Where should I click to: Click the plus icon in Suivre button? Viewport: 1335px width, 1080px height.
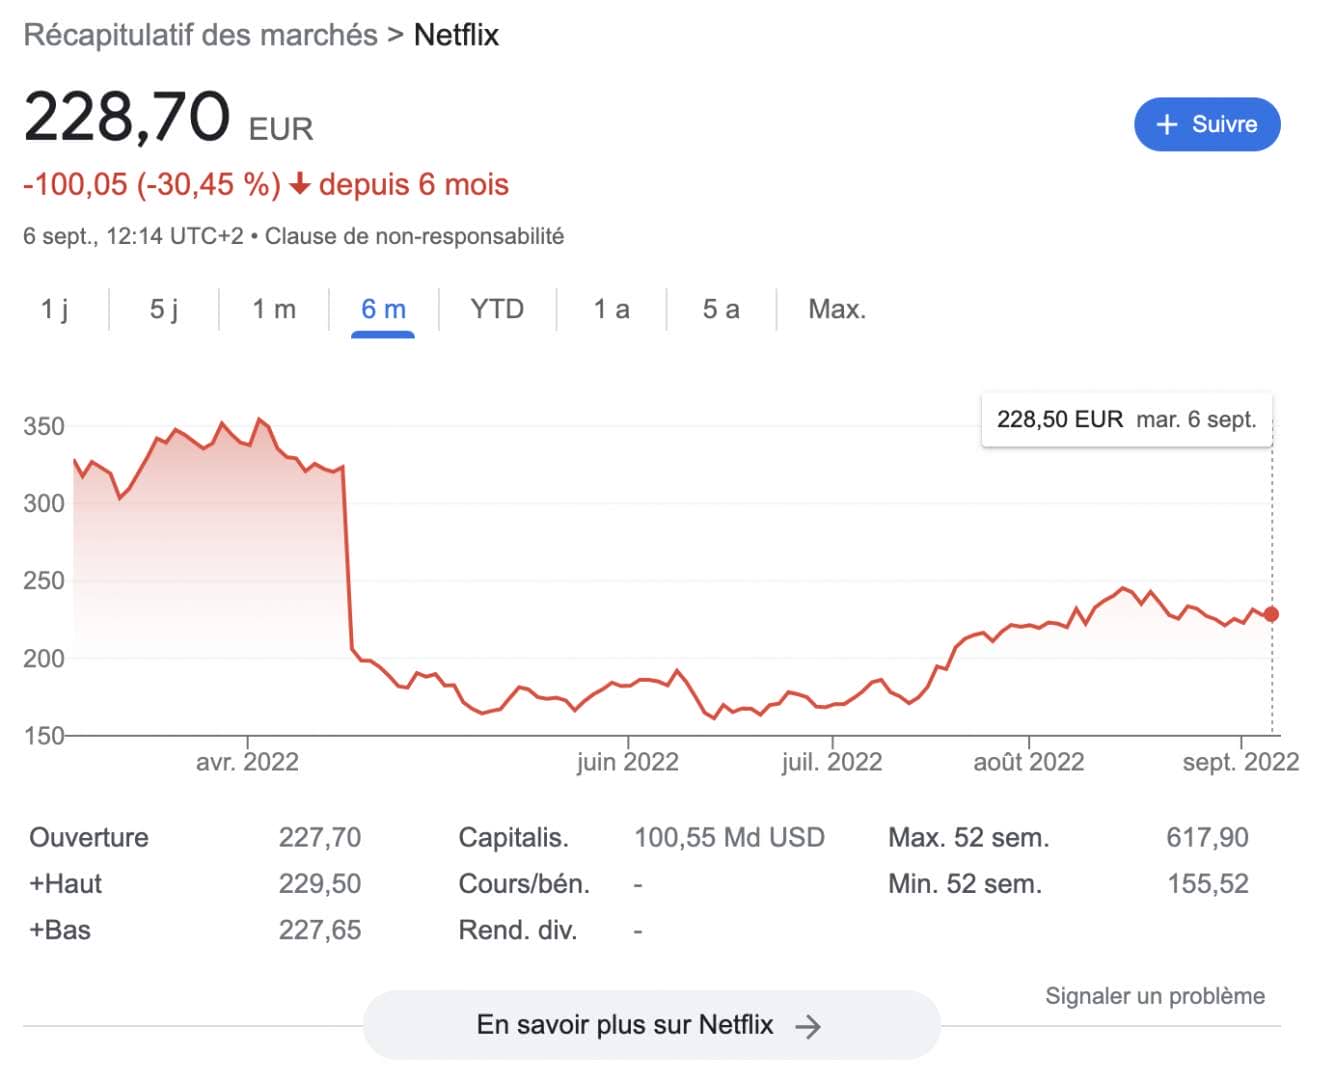pos(1166,125)
